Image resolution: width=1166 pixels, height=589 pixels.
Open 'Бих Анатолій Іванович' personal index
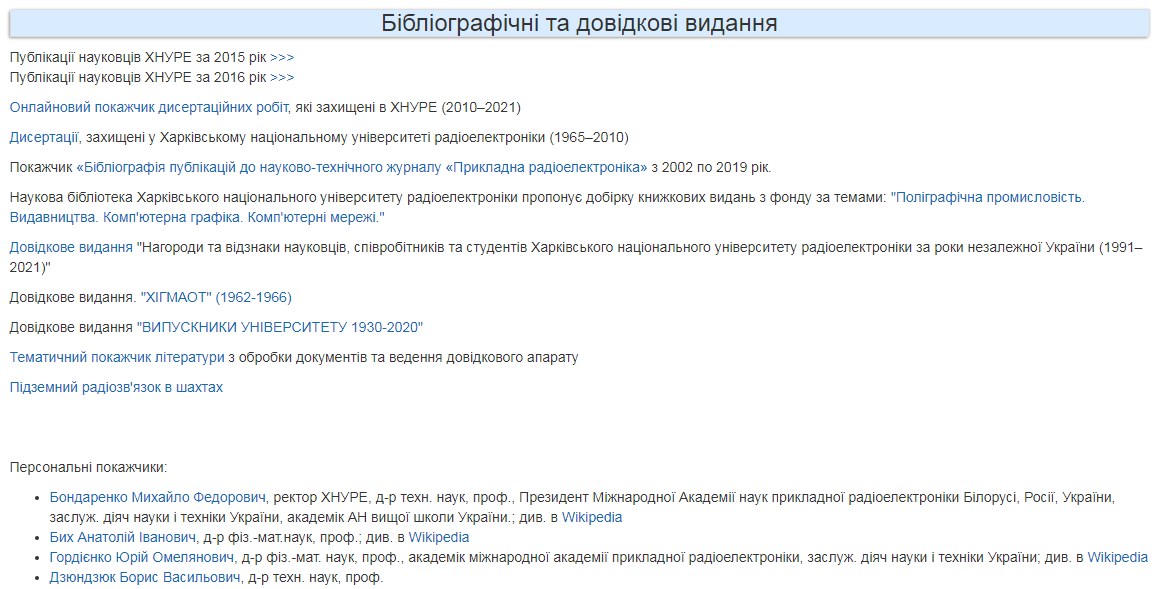click(x=123, y=538)
